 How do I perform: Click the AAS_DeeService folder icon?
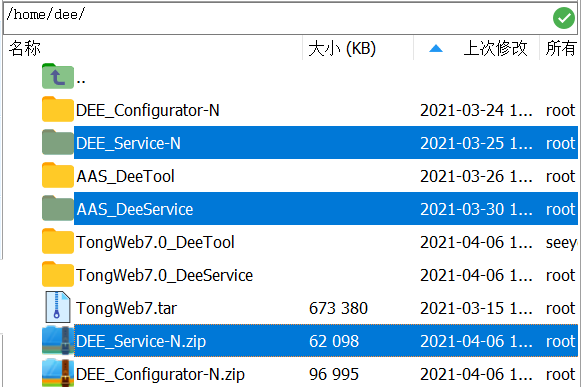point(58,209)
